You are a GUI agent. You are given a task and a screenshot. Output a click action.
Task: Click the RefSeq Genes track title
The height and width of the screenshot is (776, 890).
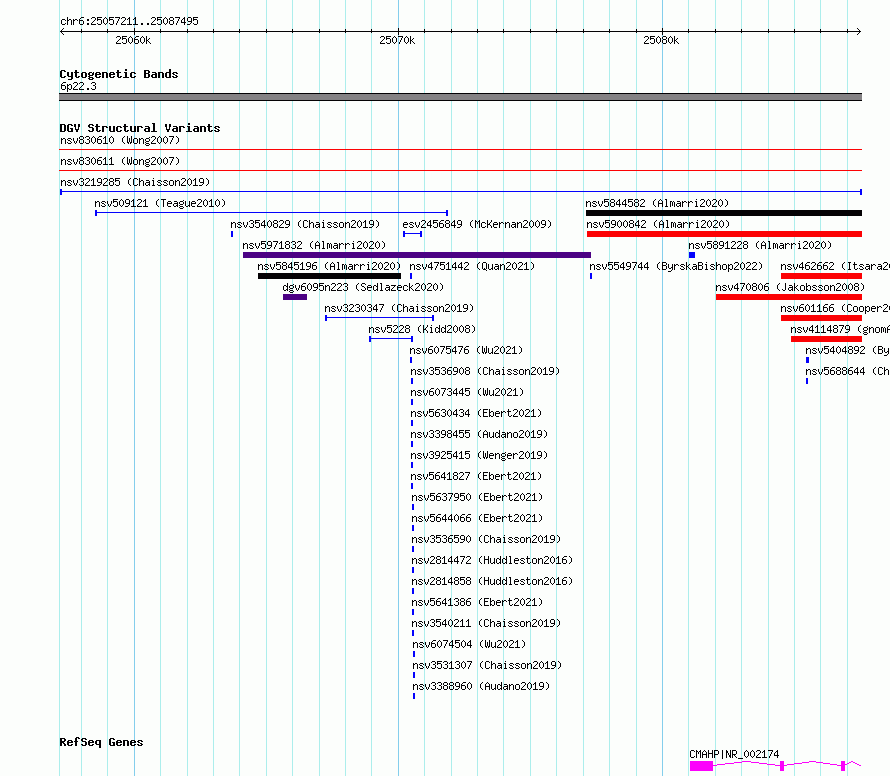(x=101, y=743)
